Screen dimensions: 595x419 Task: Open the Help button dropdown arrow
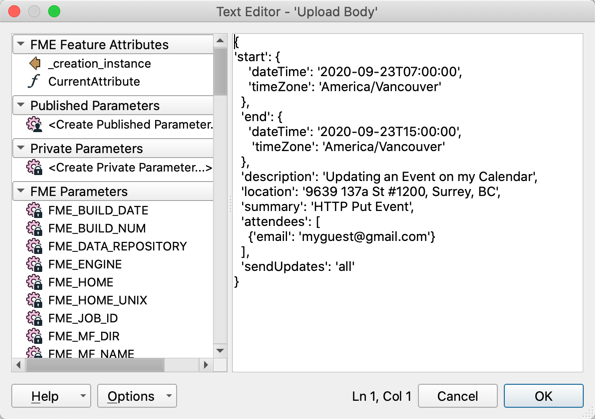pos(83,396)
